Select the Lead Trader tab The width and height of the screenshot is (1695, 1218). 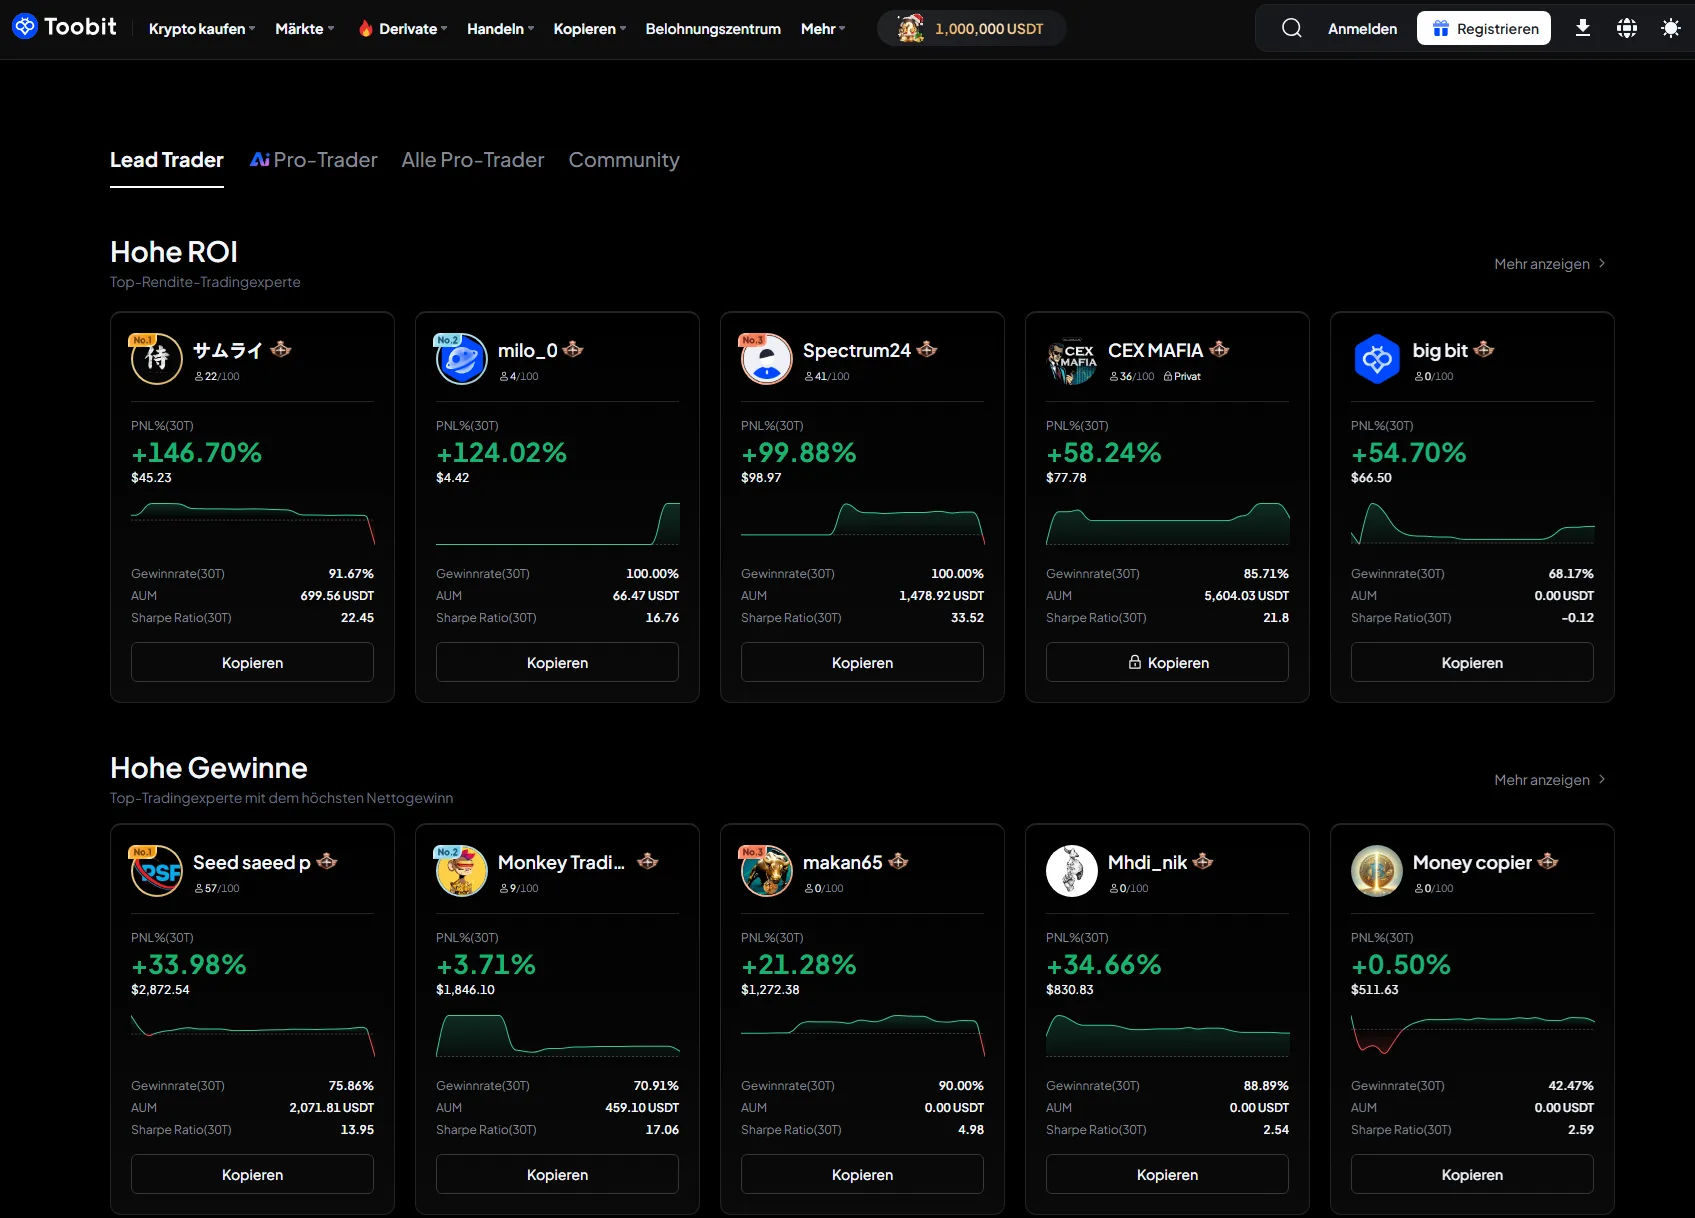click(167, 160)
